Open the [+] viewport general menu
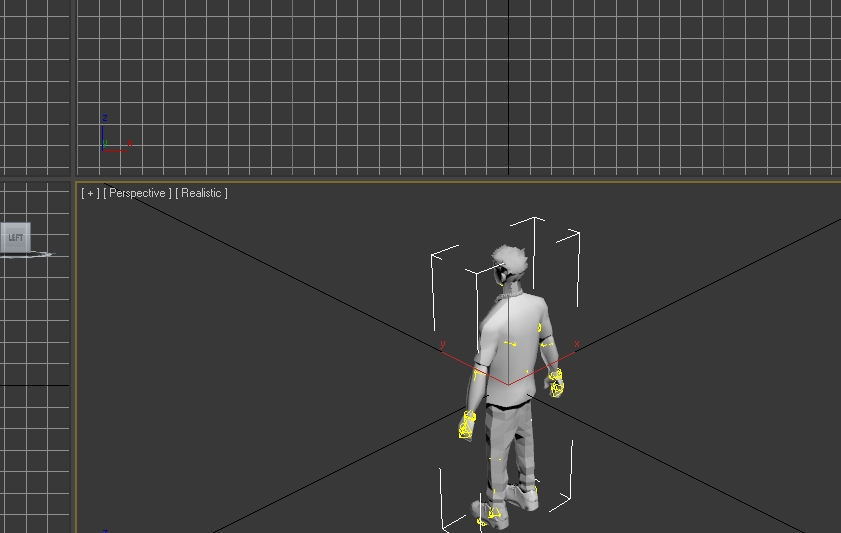The width and height of the screenshot is (841, 533). coord(90,193)
